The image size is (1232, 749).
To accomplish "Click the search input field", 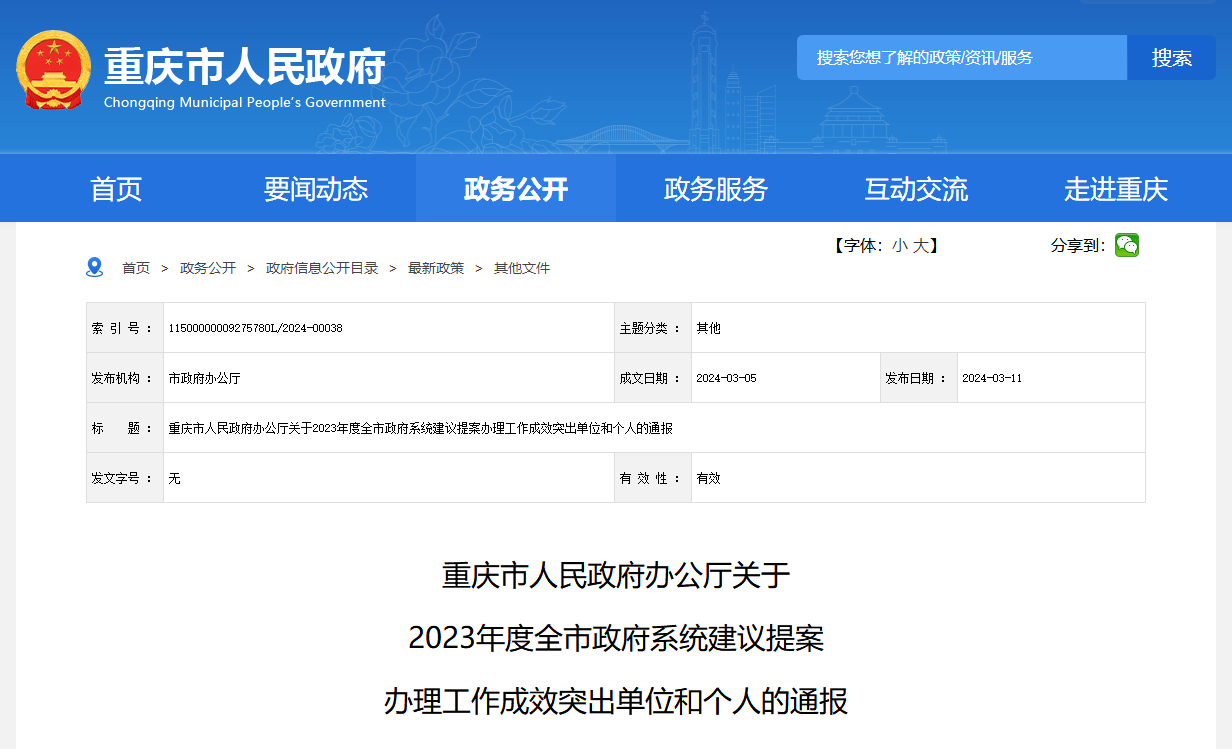I will click(960, 57).
